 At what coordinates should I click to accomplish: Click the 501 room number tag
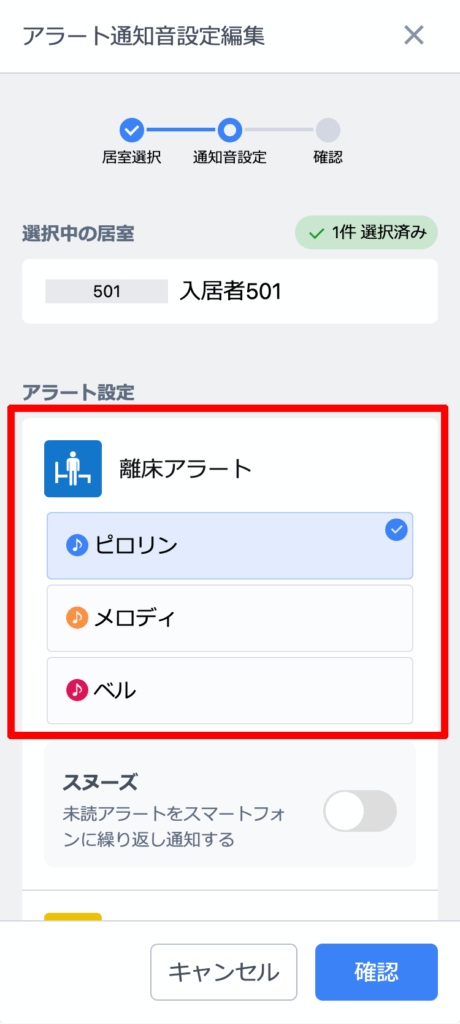click(x=107, y=291)
